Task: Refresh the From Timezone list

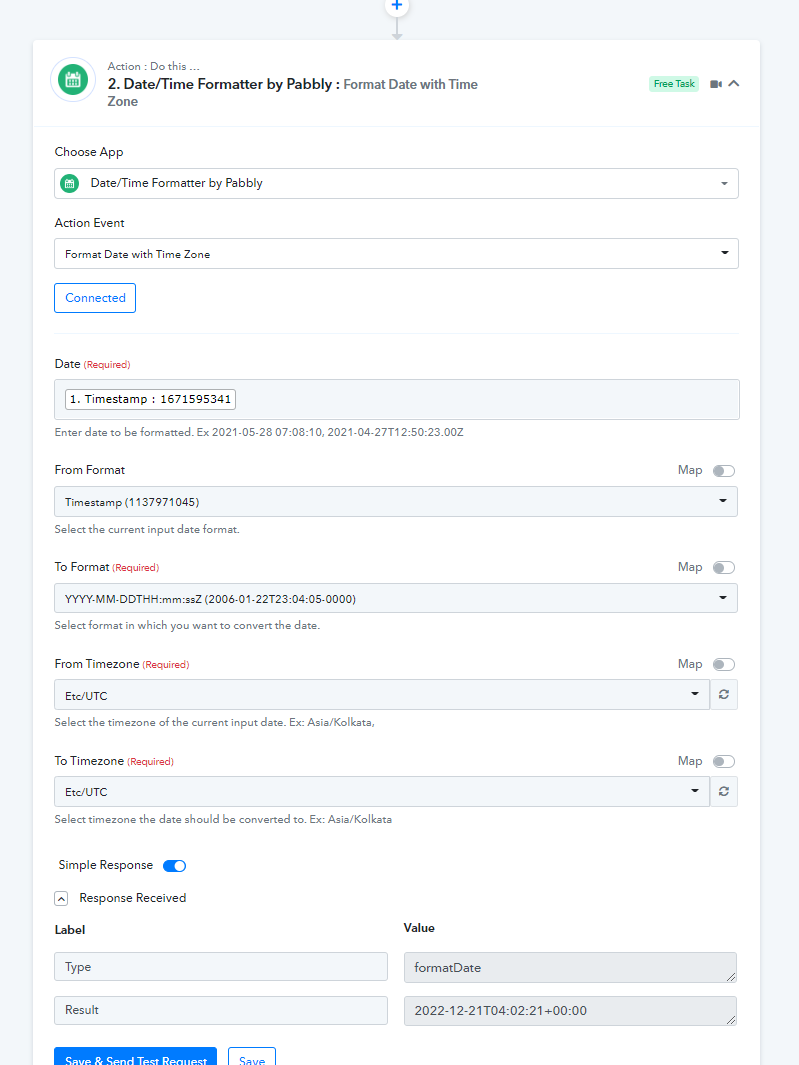Action: click(724, 694)
